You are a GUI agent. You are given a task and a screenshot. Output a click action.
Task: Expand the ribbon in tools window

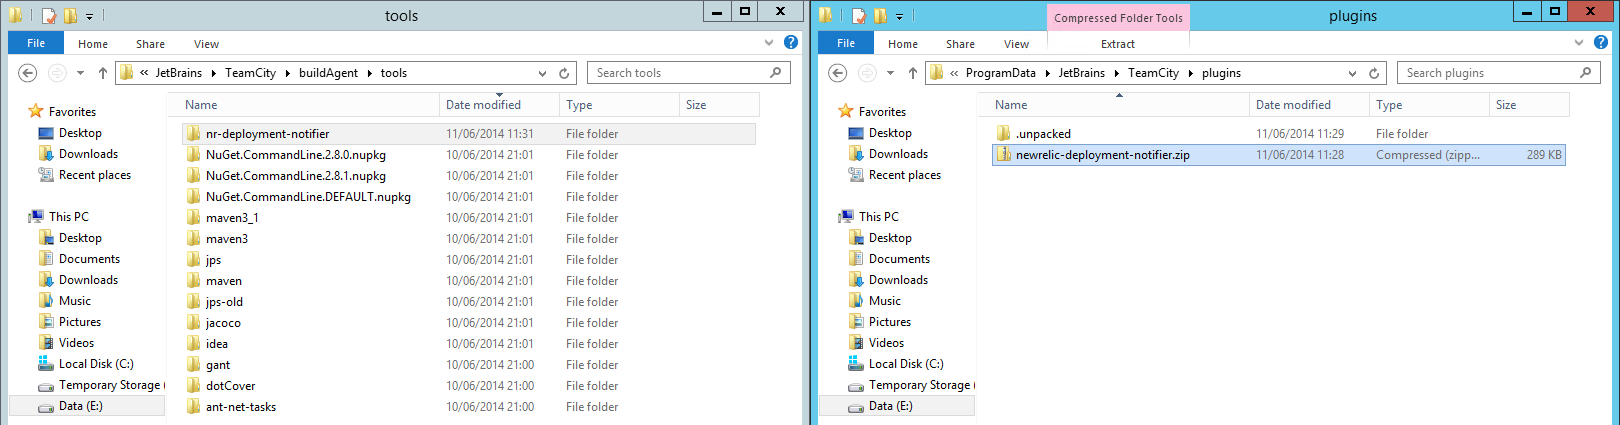coord(769,43)
